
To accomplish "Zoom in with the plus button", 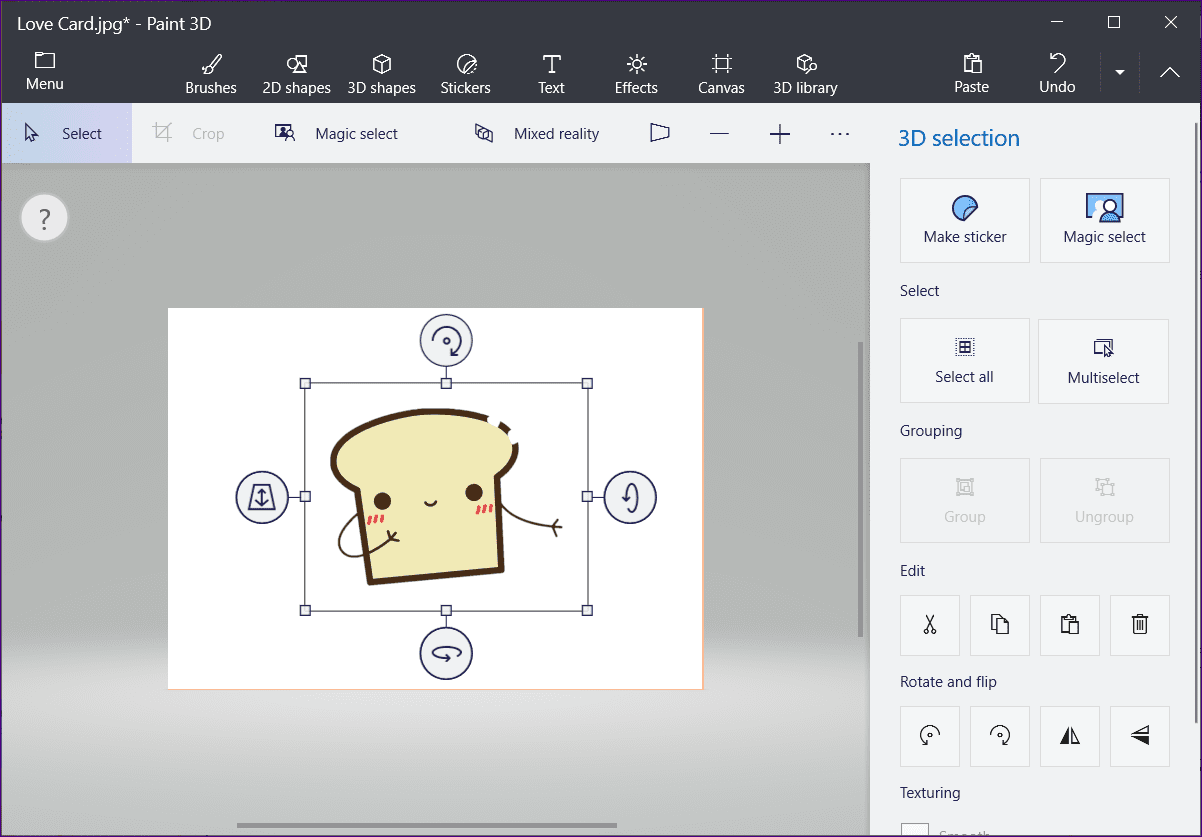I will click(780, 133).
